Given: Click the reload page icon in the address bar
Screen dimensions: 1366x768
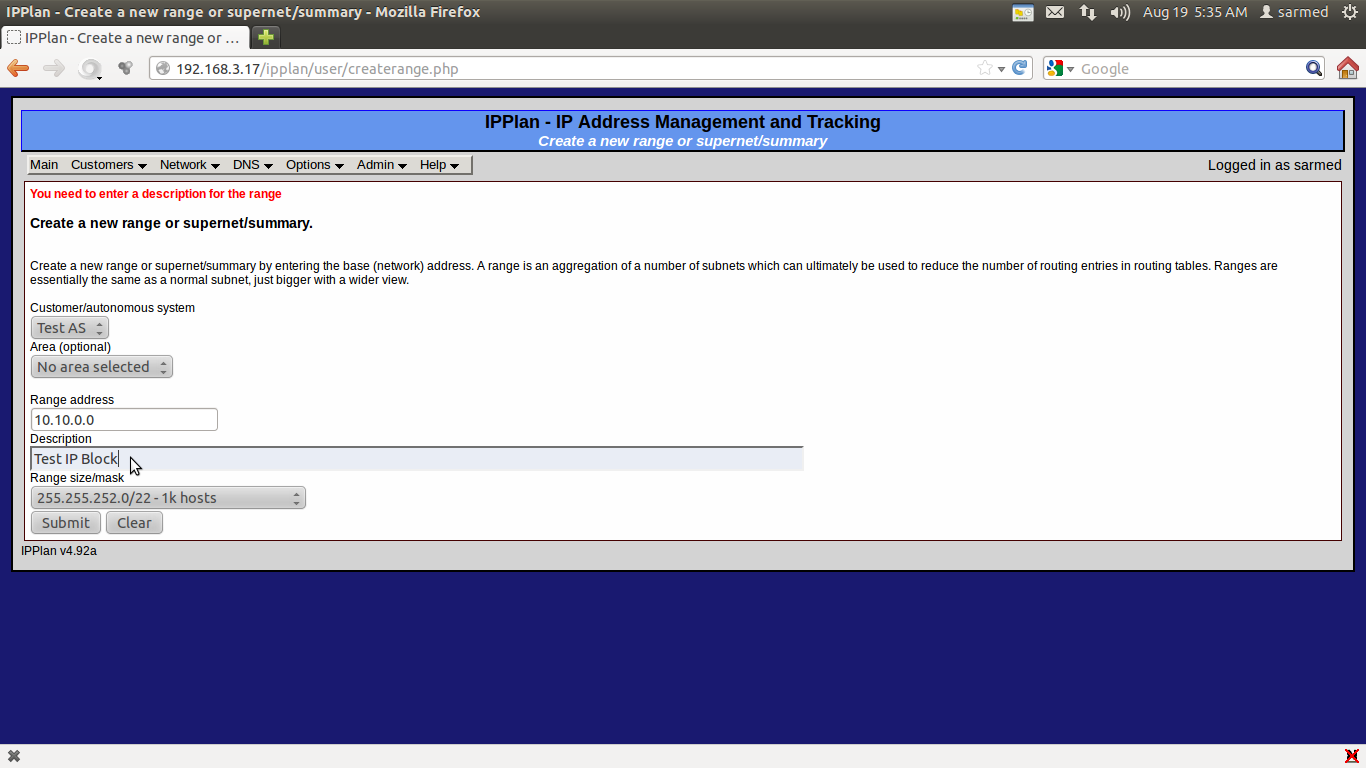Looking at the screenshot, I should point(1019,68).
